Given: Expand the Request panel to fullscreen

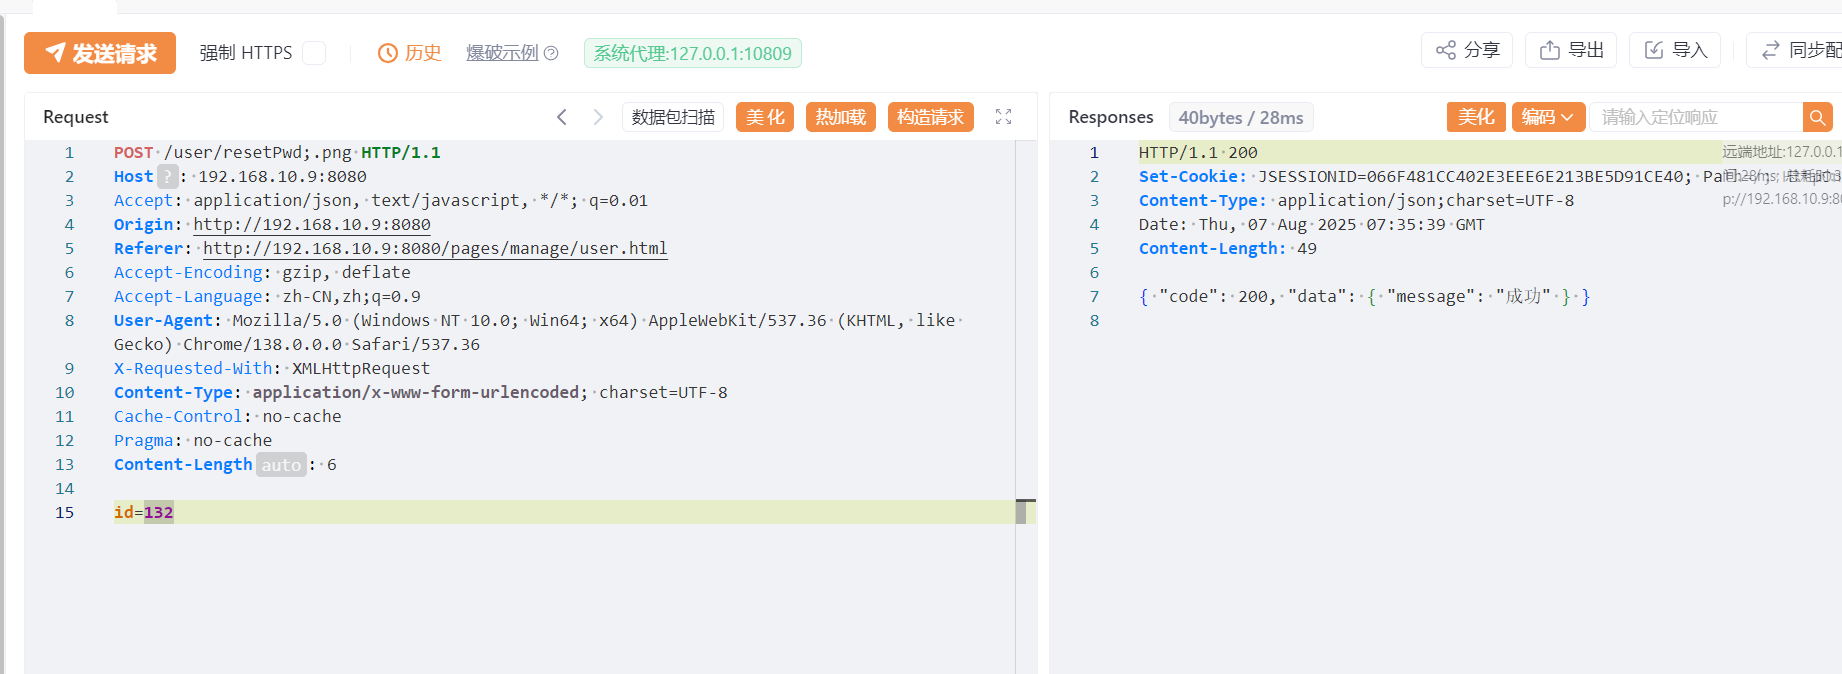Looking at the screenshot, I should 1004,117.
